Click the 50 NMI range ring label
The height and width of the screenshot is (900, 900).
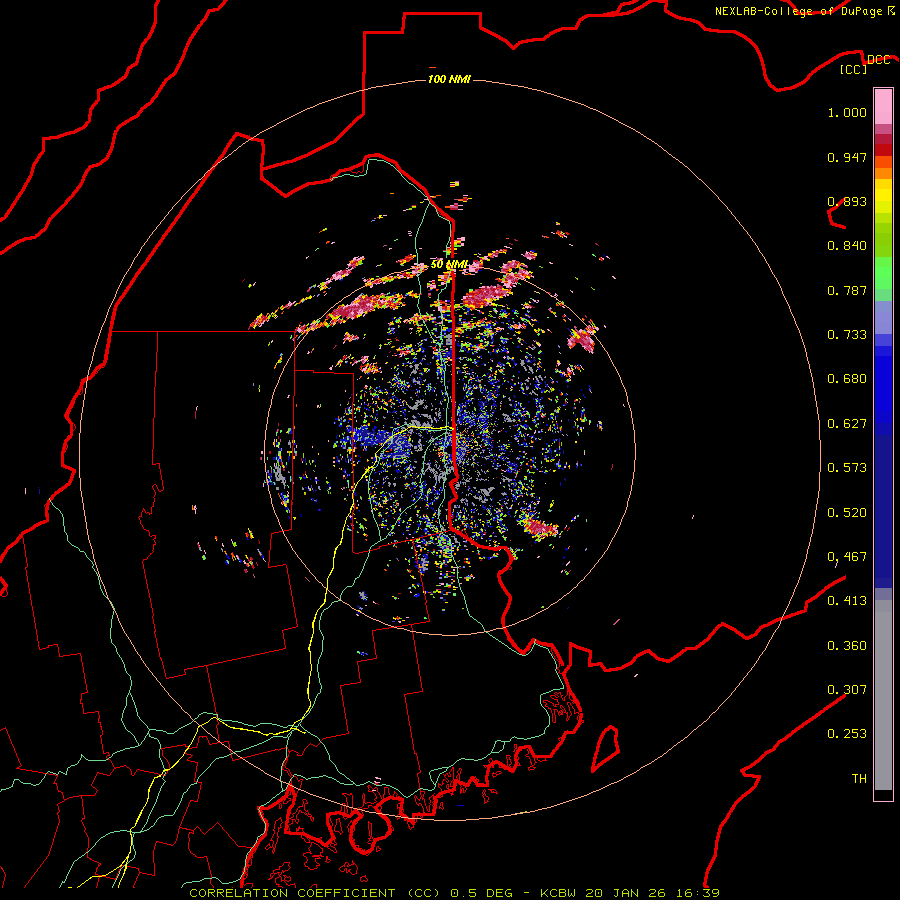coord(449,265)
